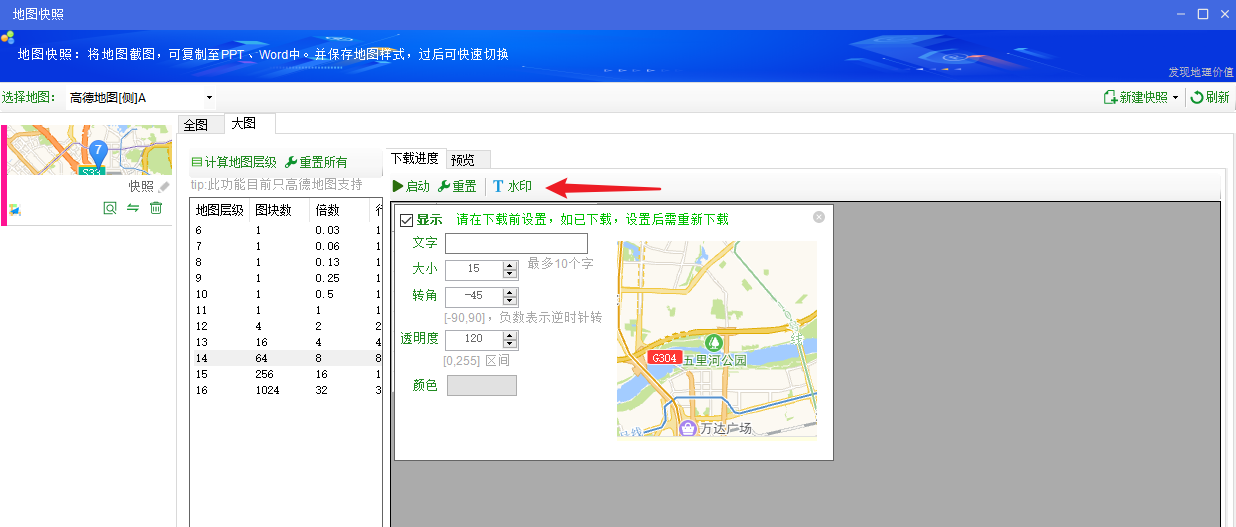Open the 选择地图 combo box
The width and height of the screenshot is (1236, 527).
point(141,97)
